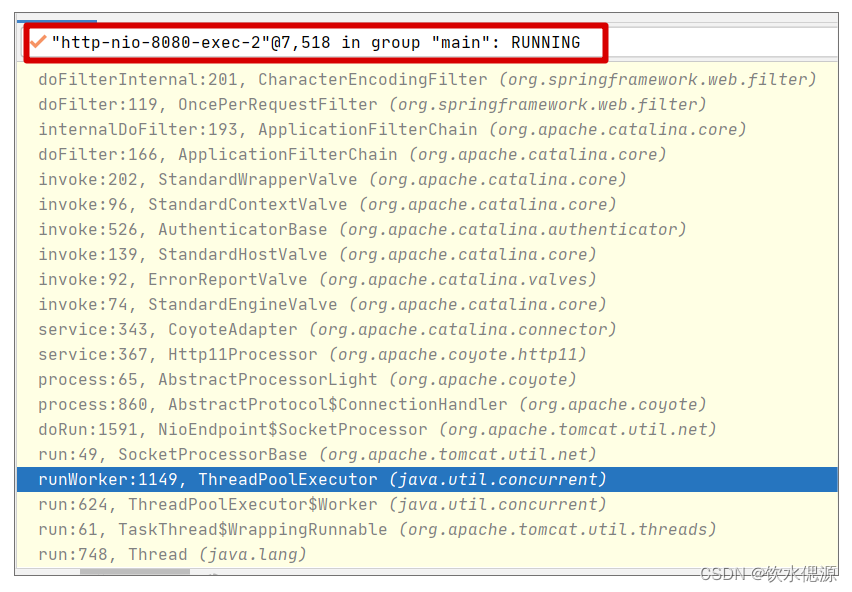Open thread dropdown "http-nio-8080-exec-2" RUNNING
Image resolution: width=852 pixels, height=592 pixels.
pyautogui.click(x=429, y=42)
